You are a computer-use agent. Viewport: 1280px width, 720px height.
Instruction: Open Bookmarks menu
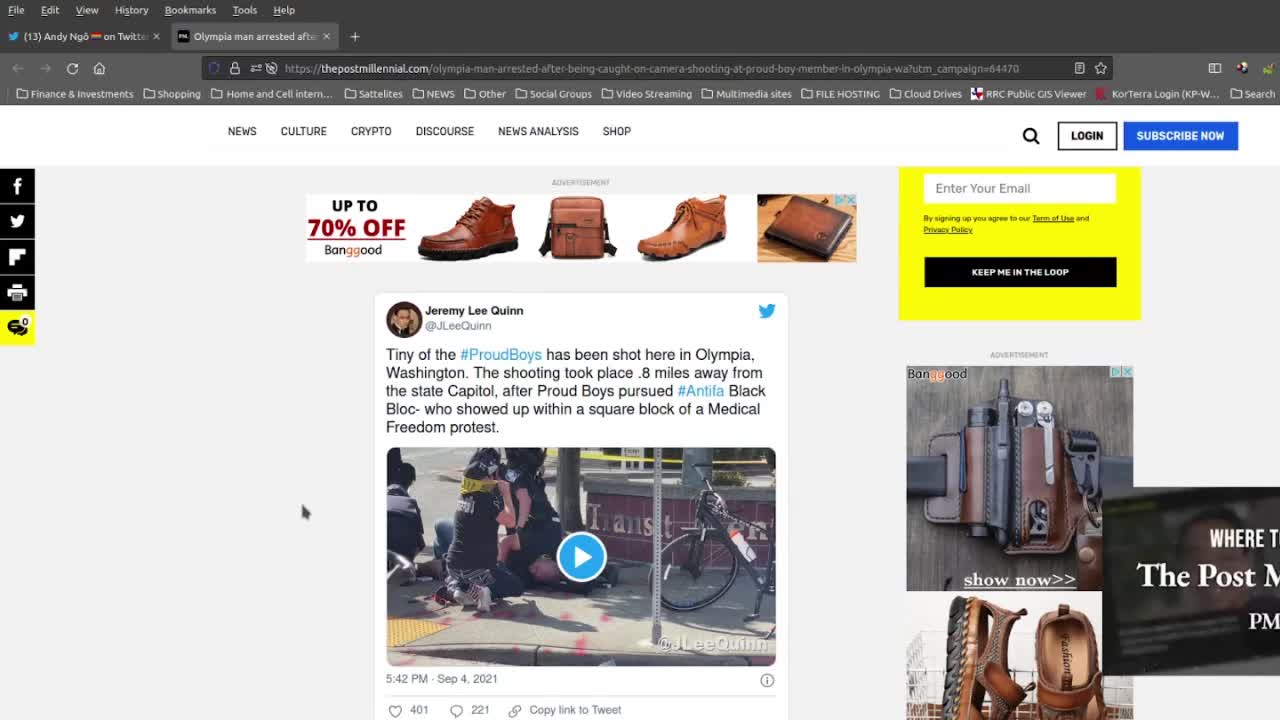click(190, 10)
